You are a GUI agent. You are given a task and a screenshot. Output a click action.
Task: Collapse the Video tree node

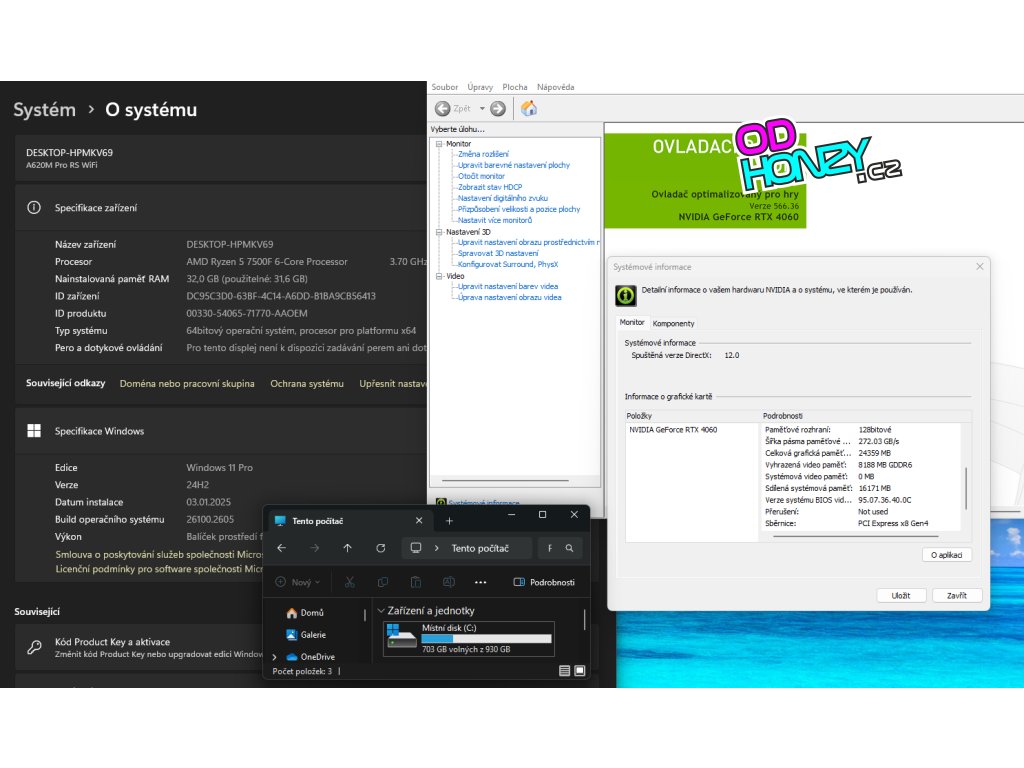439,276
